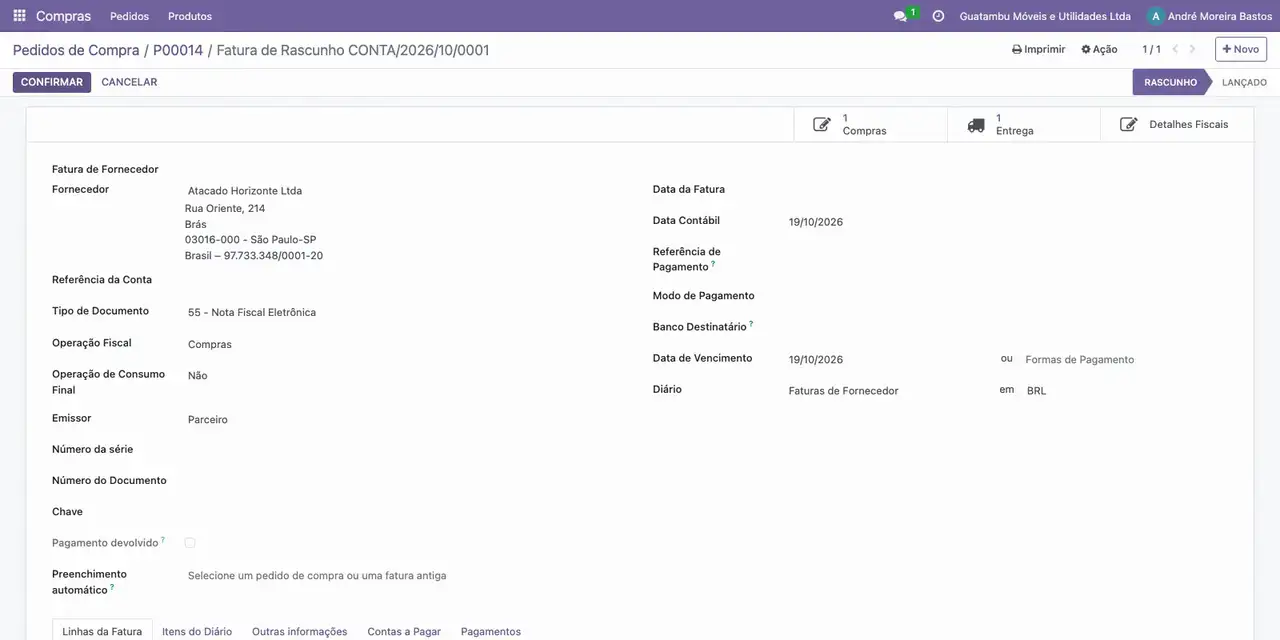Open the activities clock icon

pos(938,16)
